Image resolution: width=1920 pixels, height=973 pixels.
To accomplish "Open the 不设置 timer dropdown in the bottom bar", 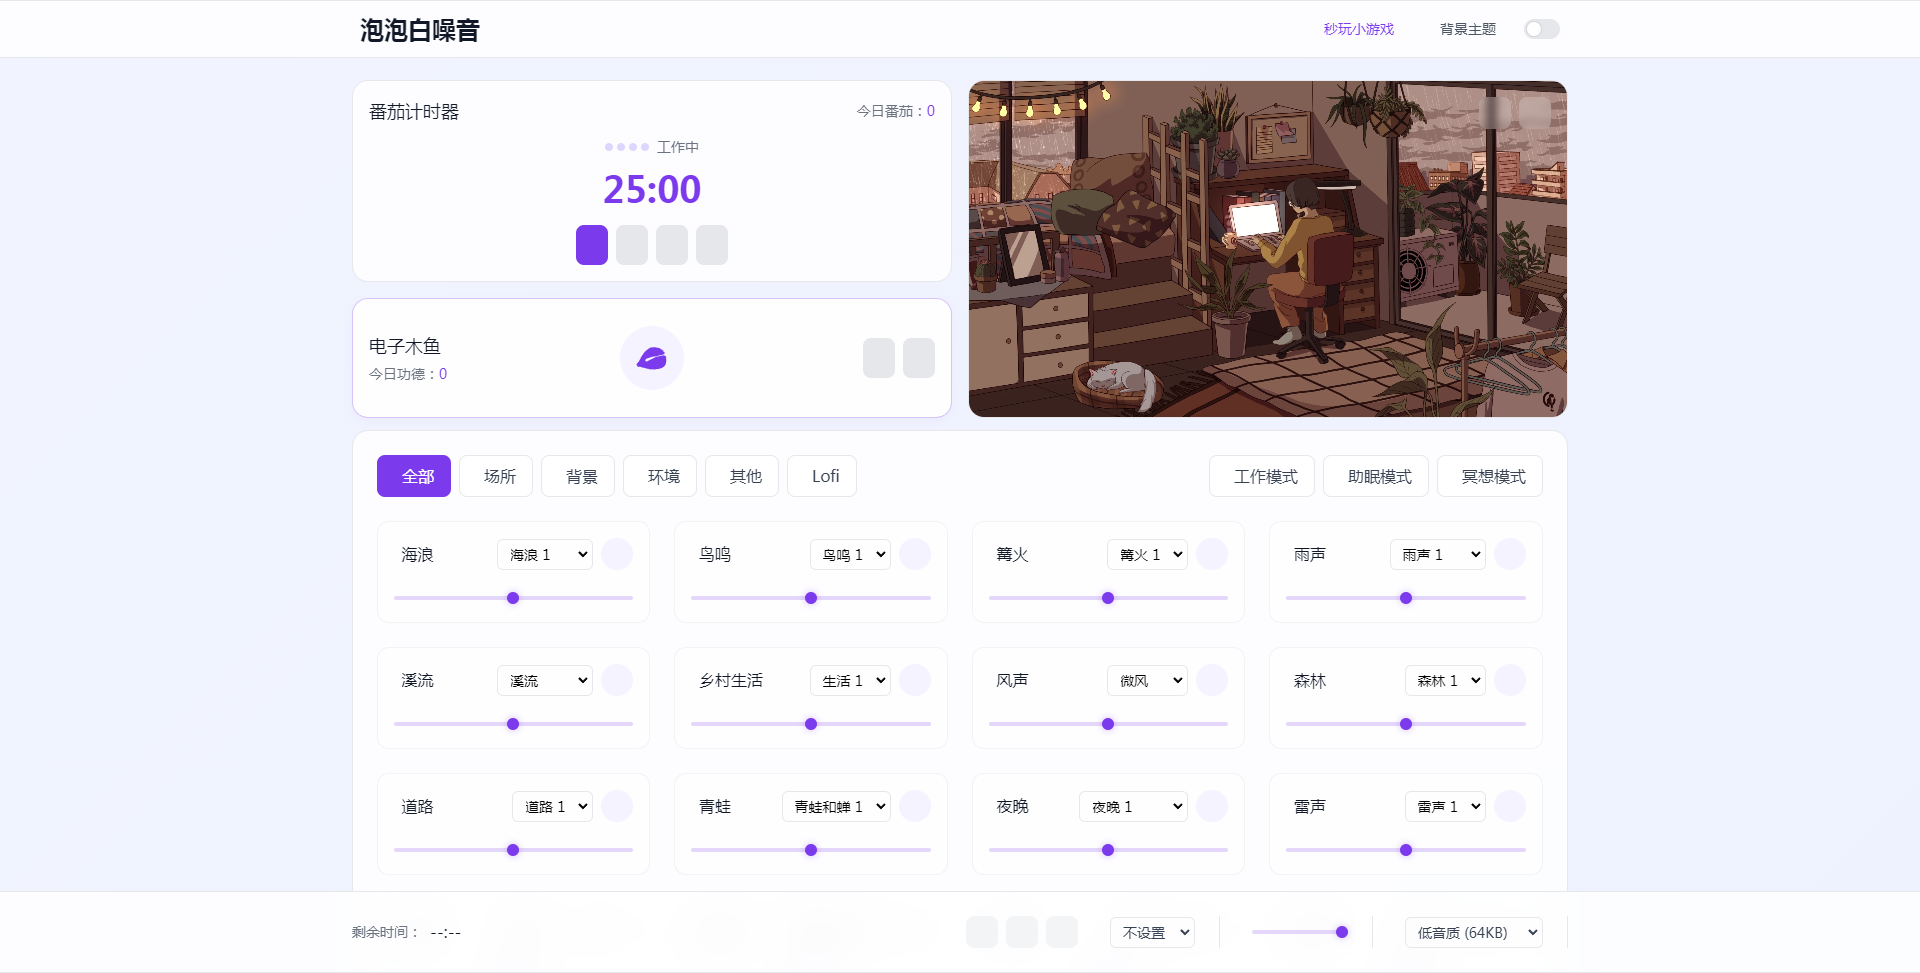I will click(x=1151, y=931).
